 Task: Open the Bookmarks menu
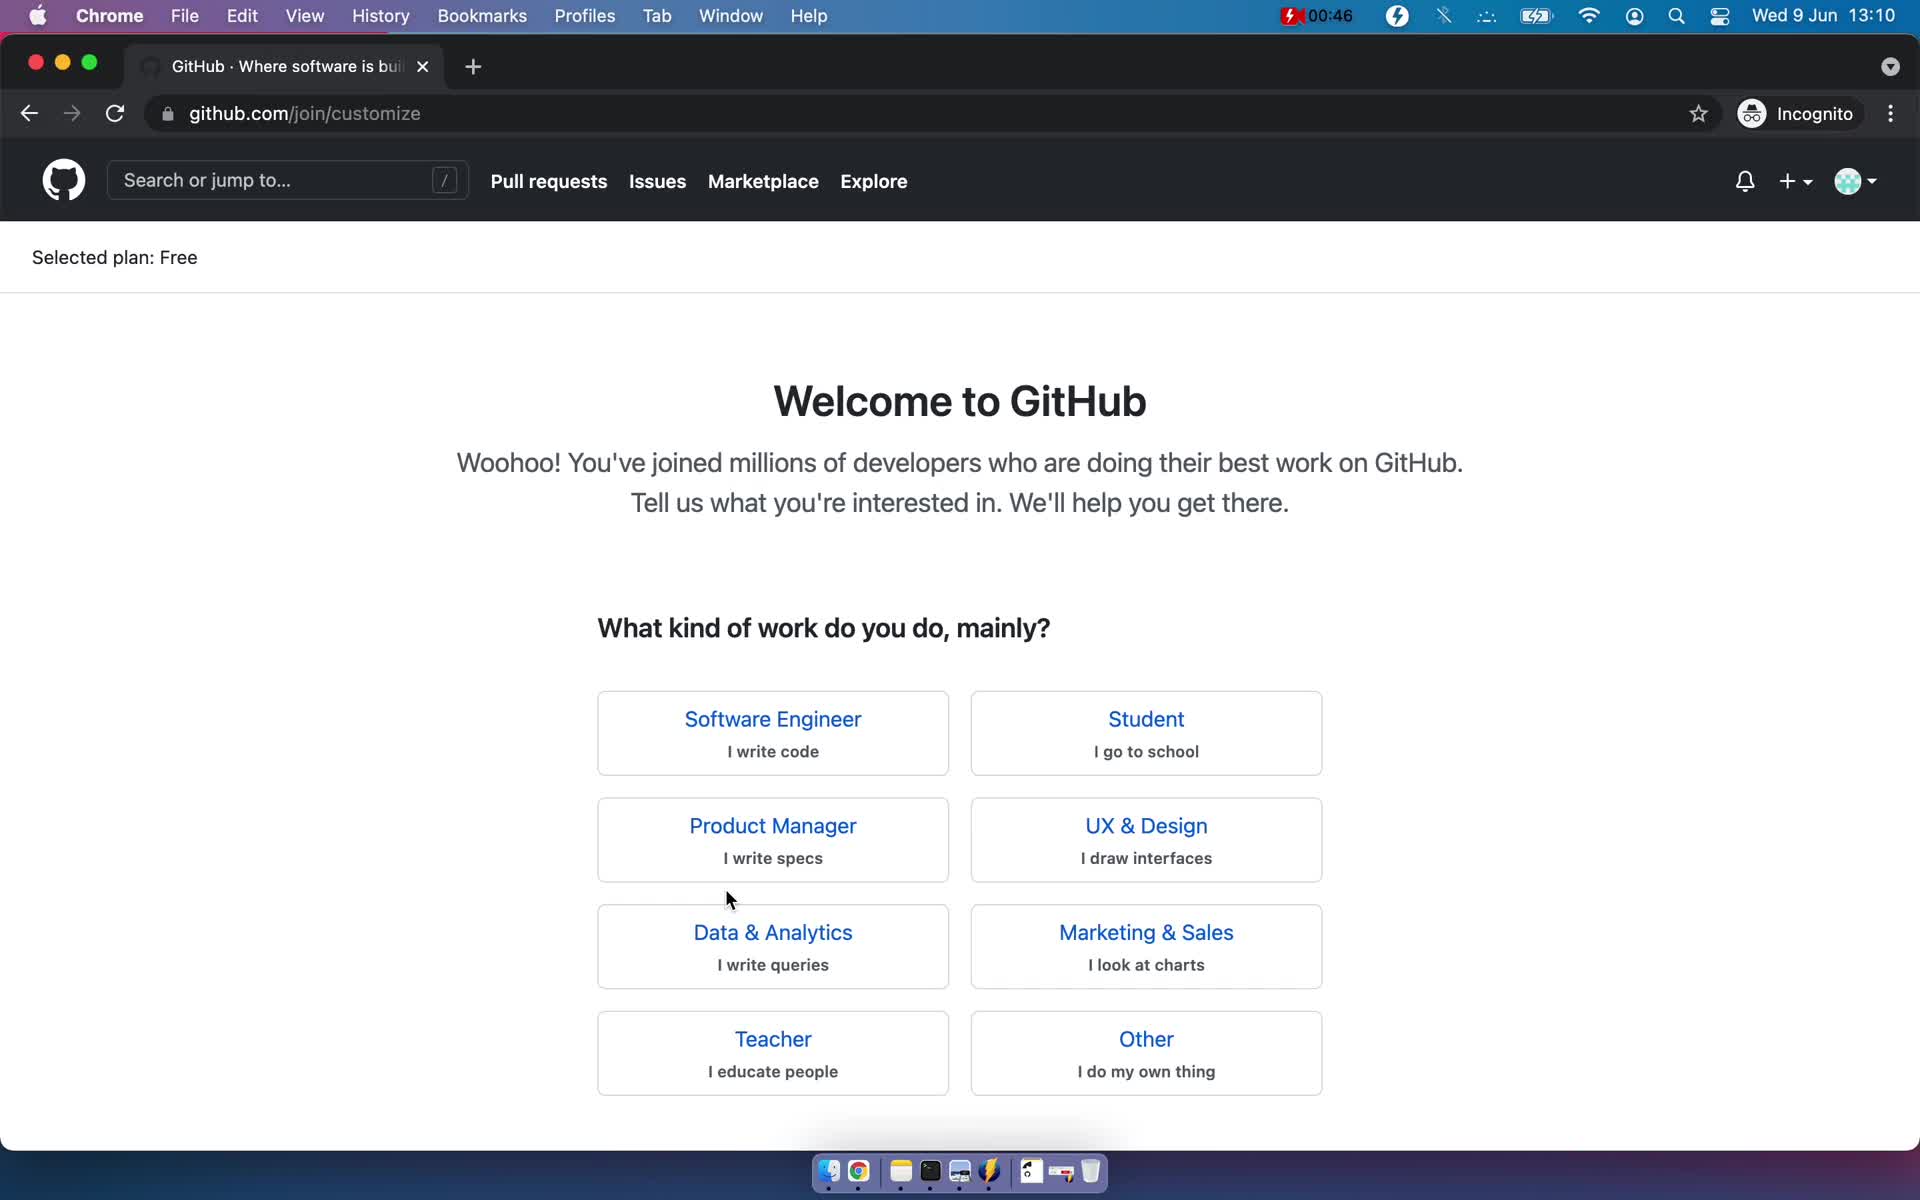482,16
